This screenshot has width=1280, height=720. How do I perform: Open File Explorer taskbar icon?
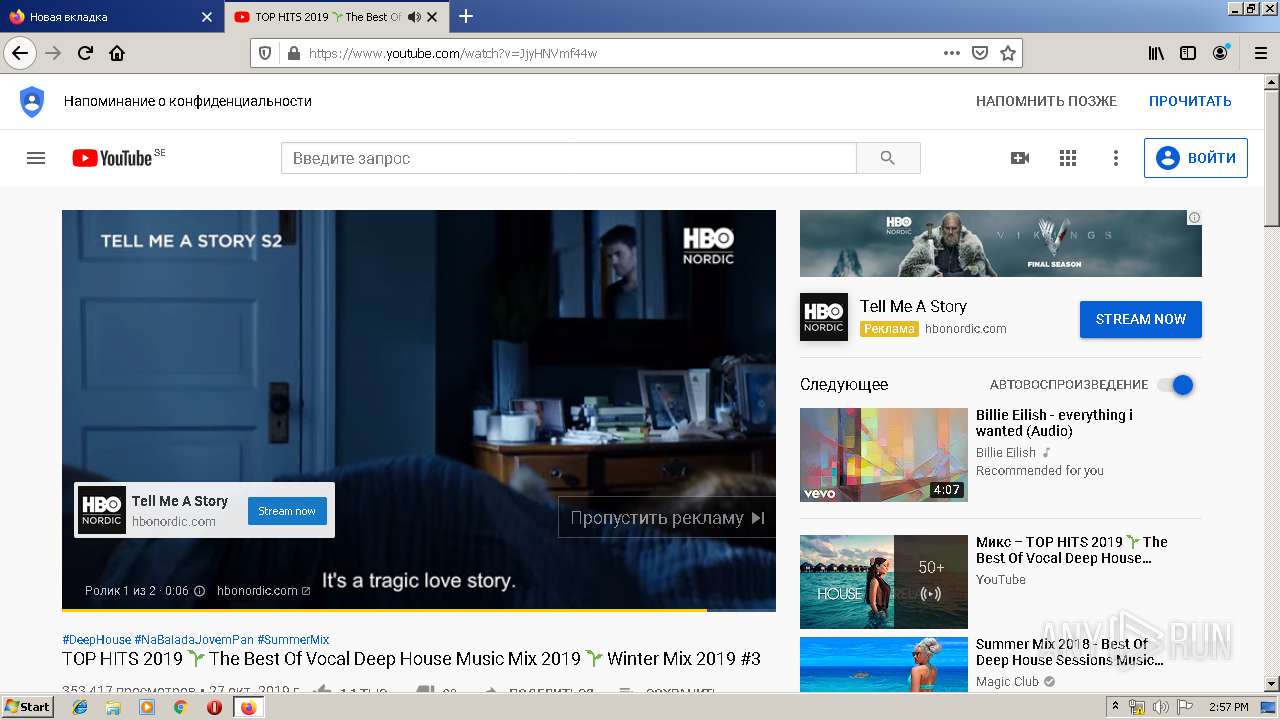click(113, 707)
